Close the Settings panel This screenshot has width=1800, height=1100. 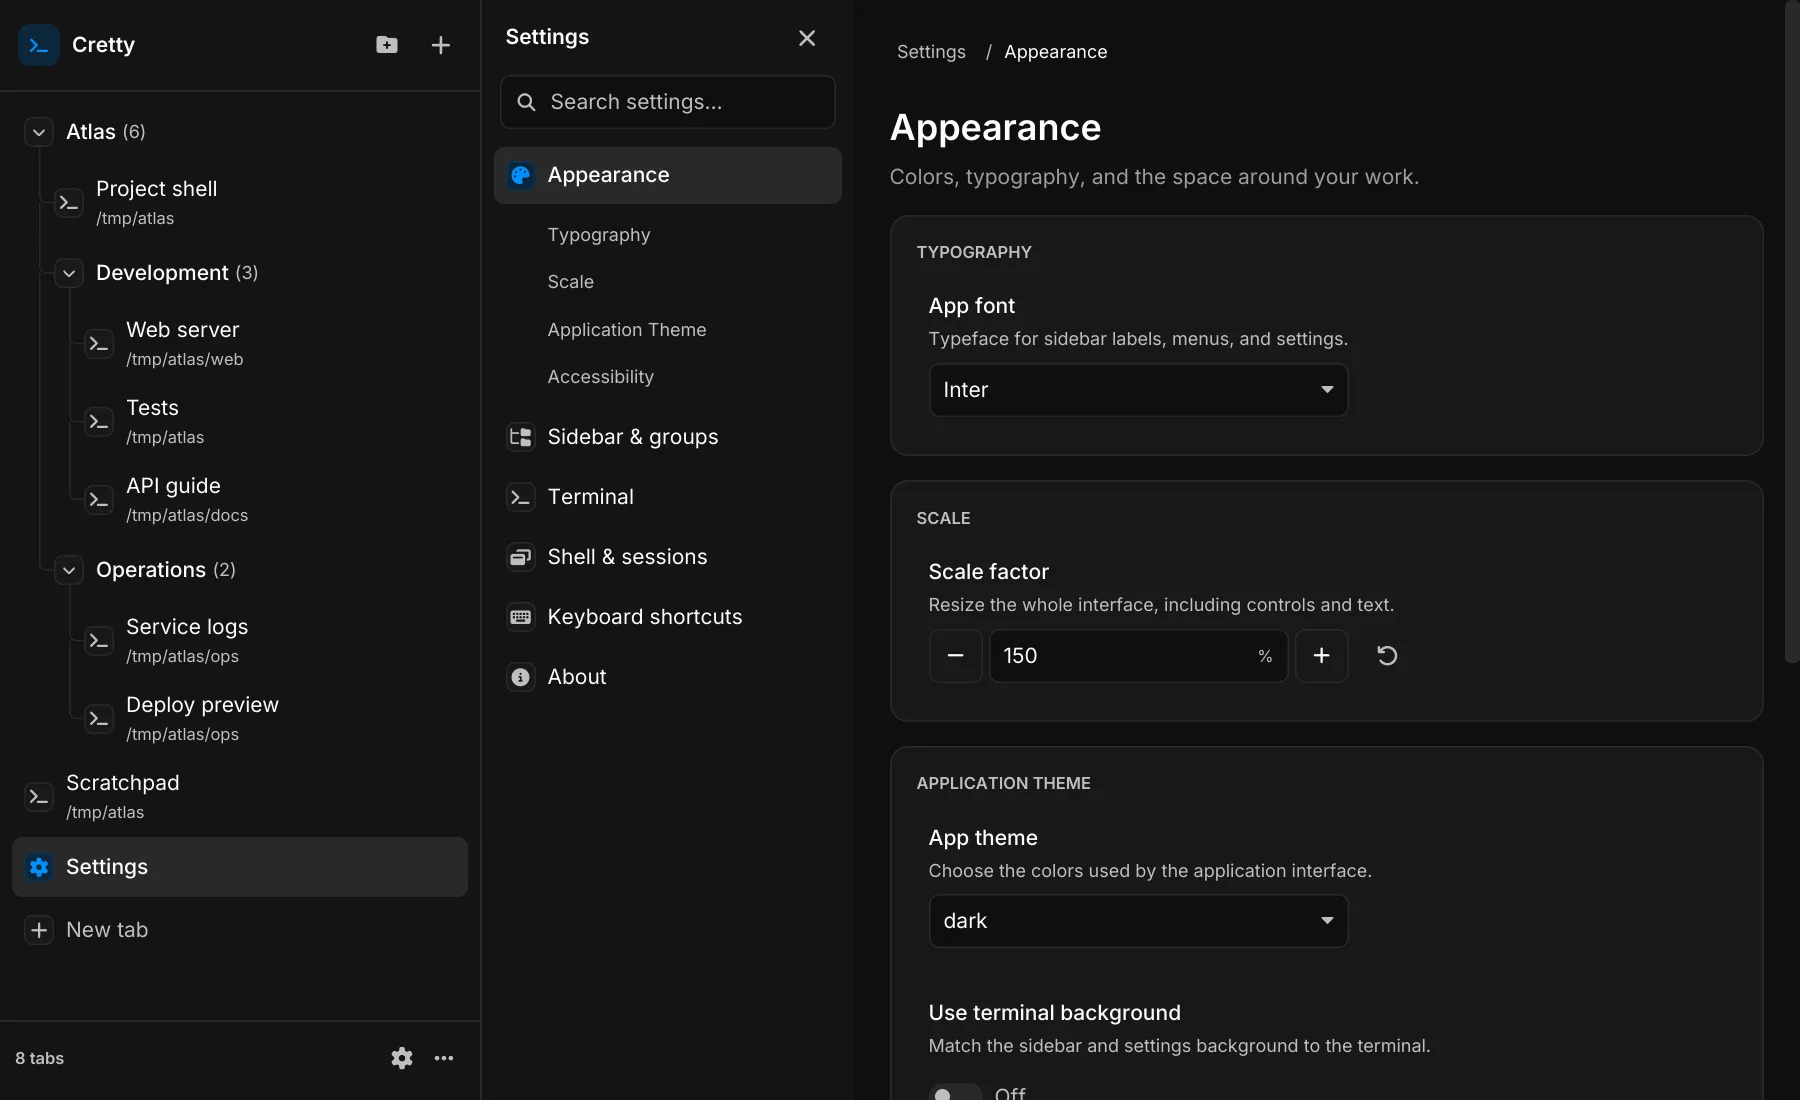tap(807, 38)
